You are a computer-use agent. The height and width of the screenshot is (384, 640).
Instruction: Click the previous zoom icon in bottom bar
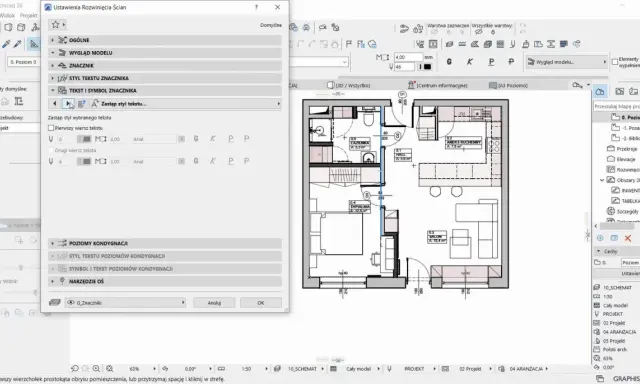75,368
